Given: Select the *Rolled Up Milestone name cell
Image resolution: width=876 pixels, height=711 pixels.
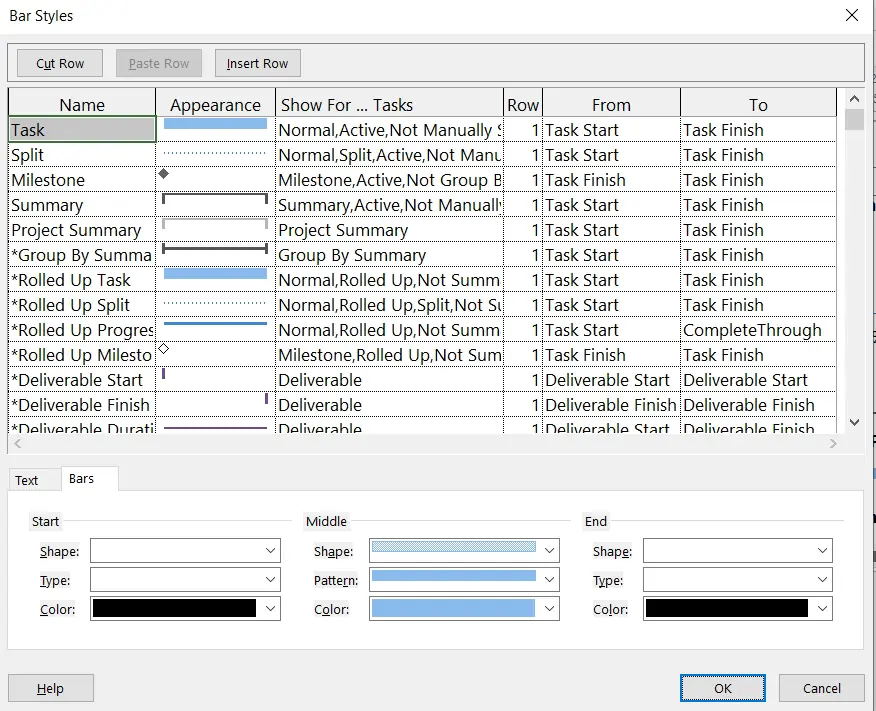Looking at the screenshot, I should 82,355.
